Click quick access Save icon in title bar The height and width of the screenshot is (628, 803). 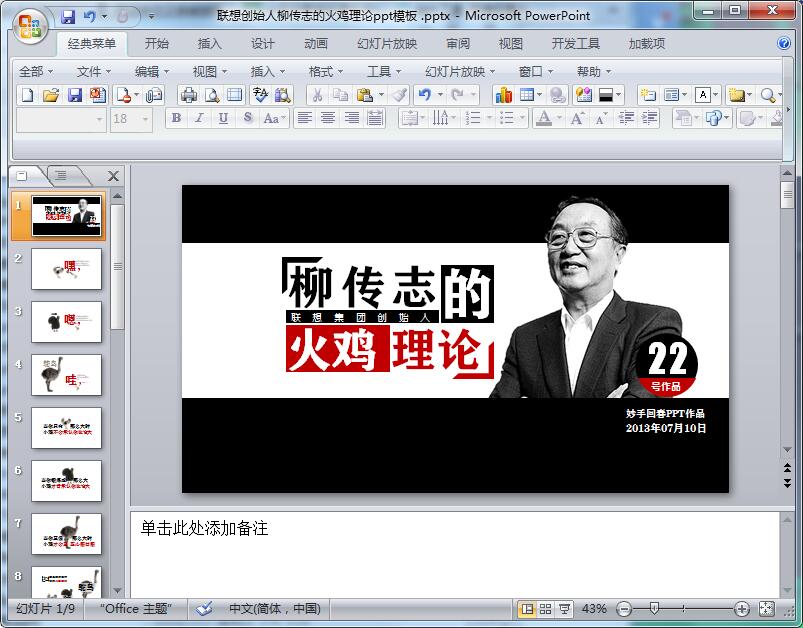click(68, 17)
